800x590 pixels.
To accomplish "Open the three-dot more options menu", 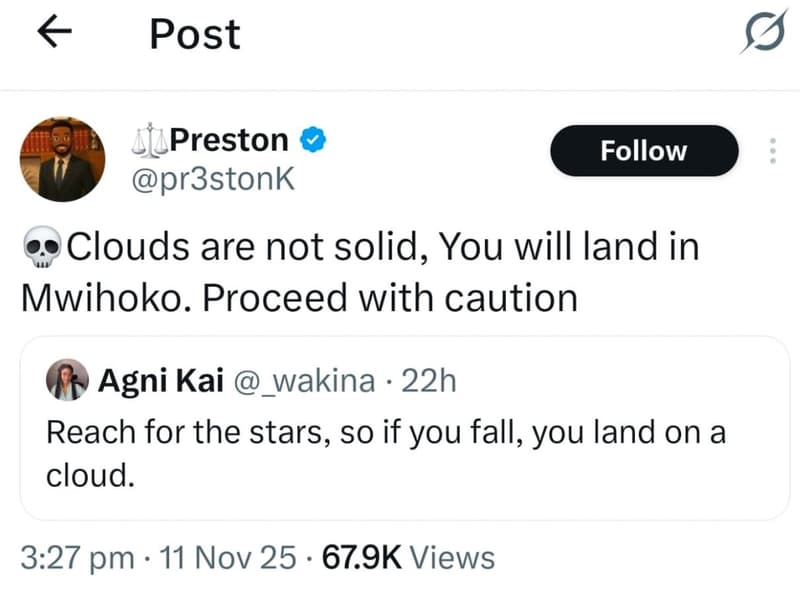I will (773, 150).
